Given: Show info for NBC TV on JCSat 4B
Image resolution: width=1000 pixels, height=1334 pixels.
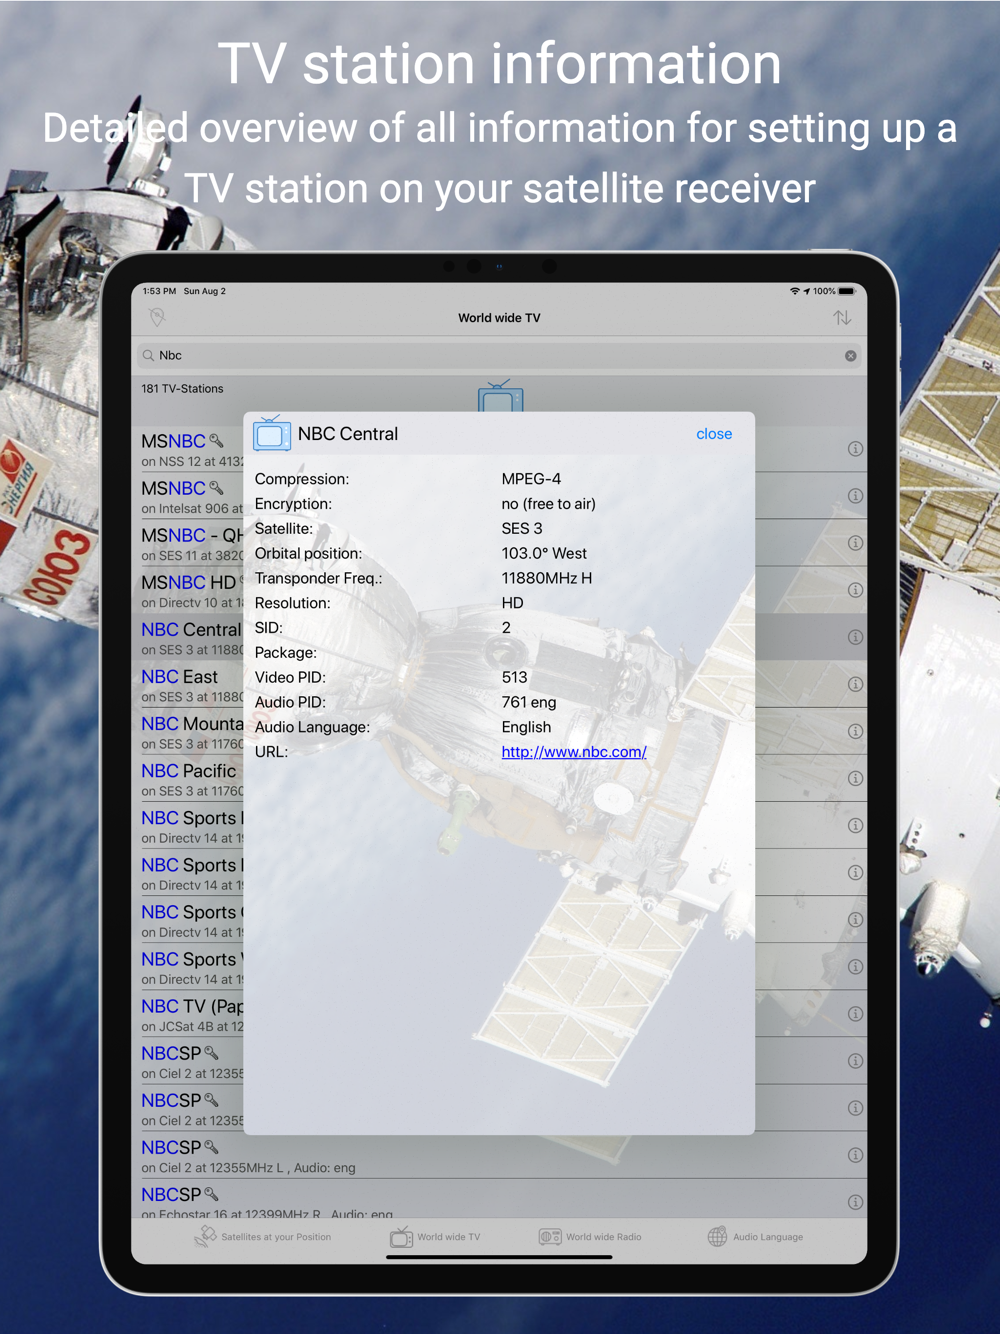Looking at the screenshot, I should pyautogui.click(x=855, y=1014).
